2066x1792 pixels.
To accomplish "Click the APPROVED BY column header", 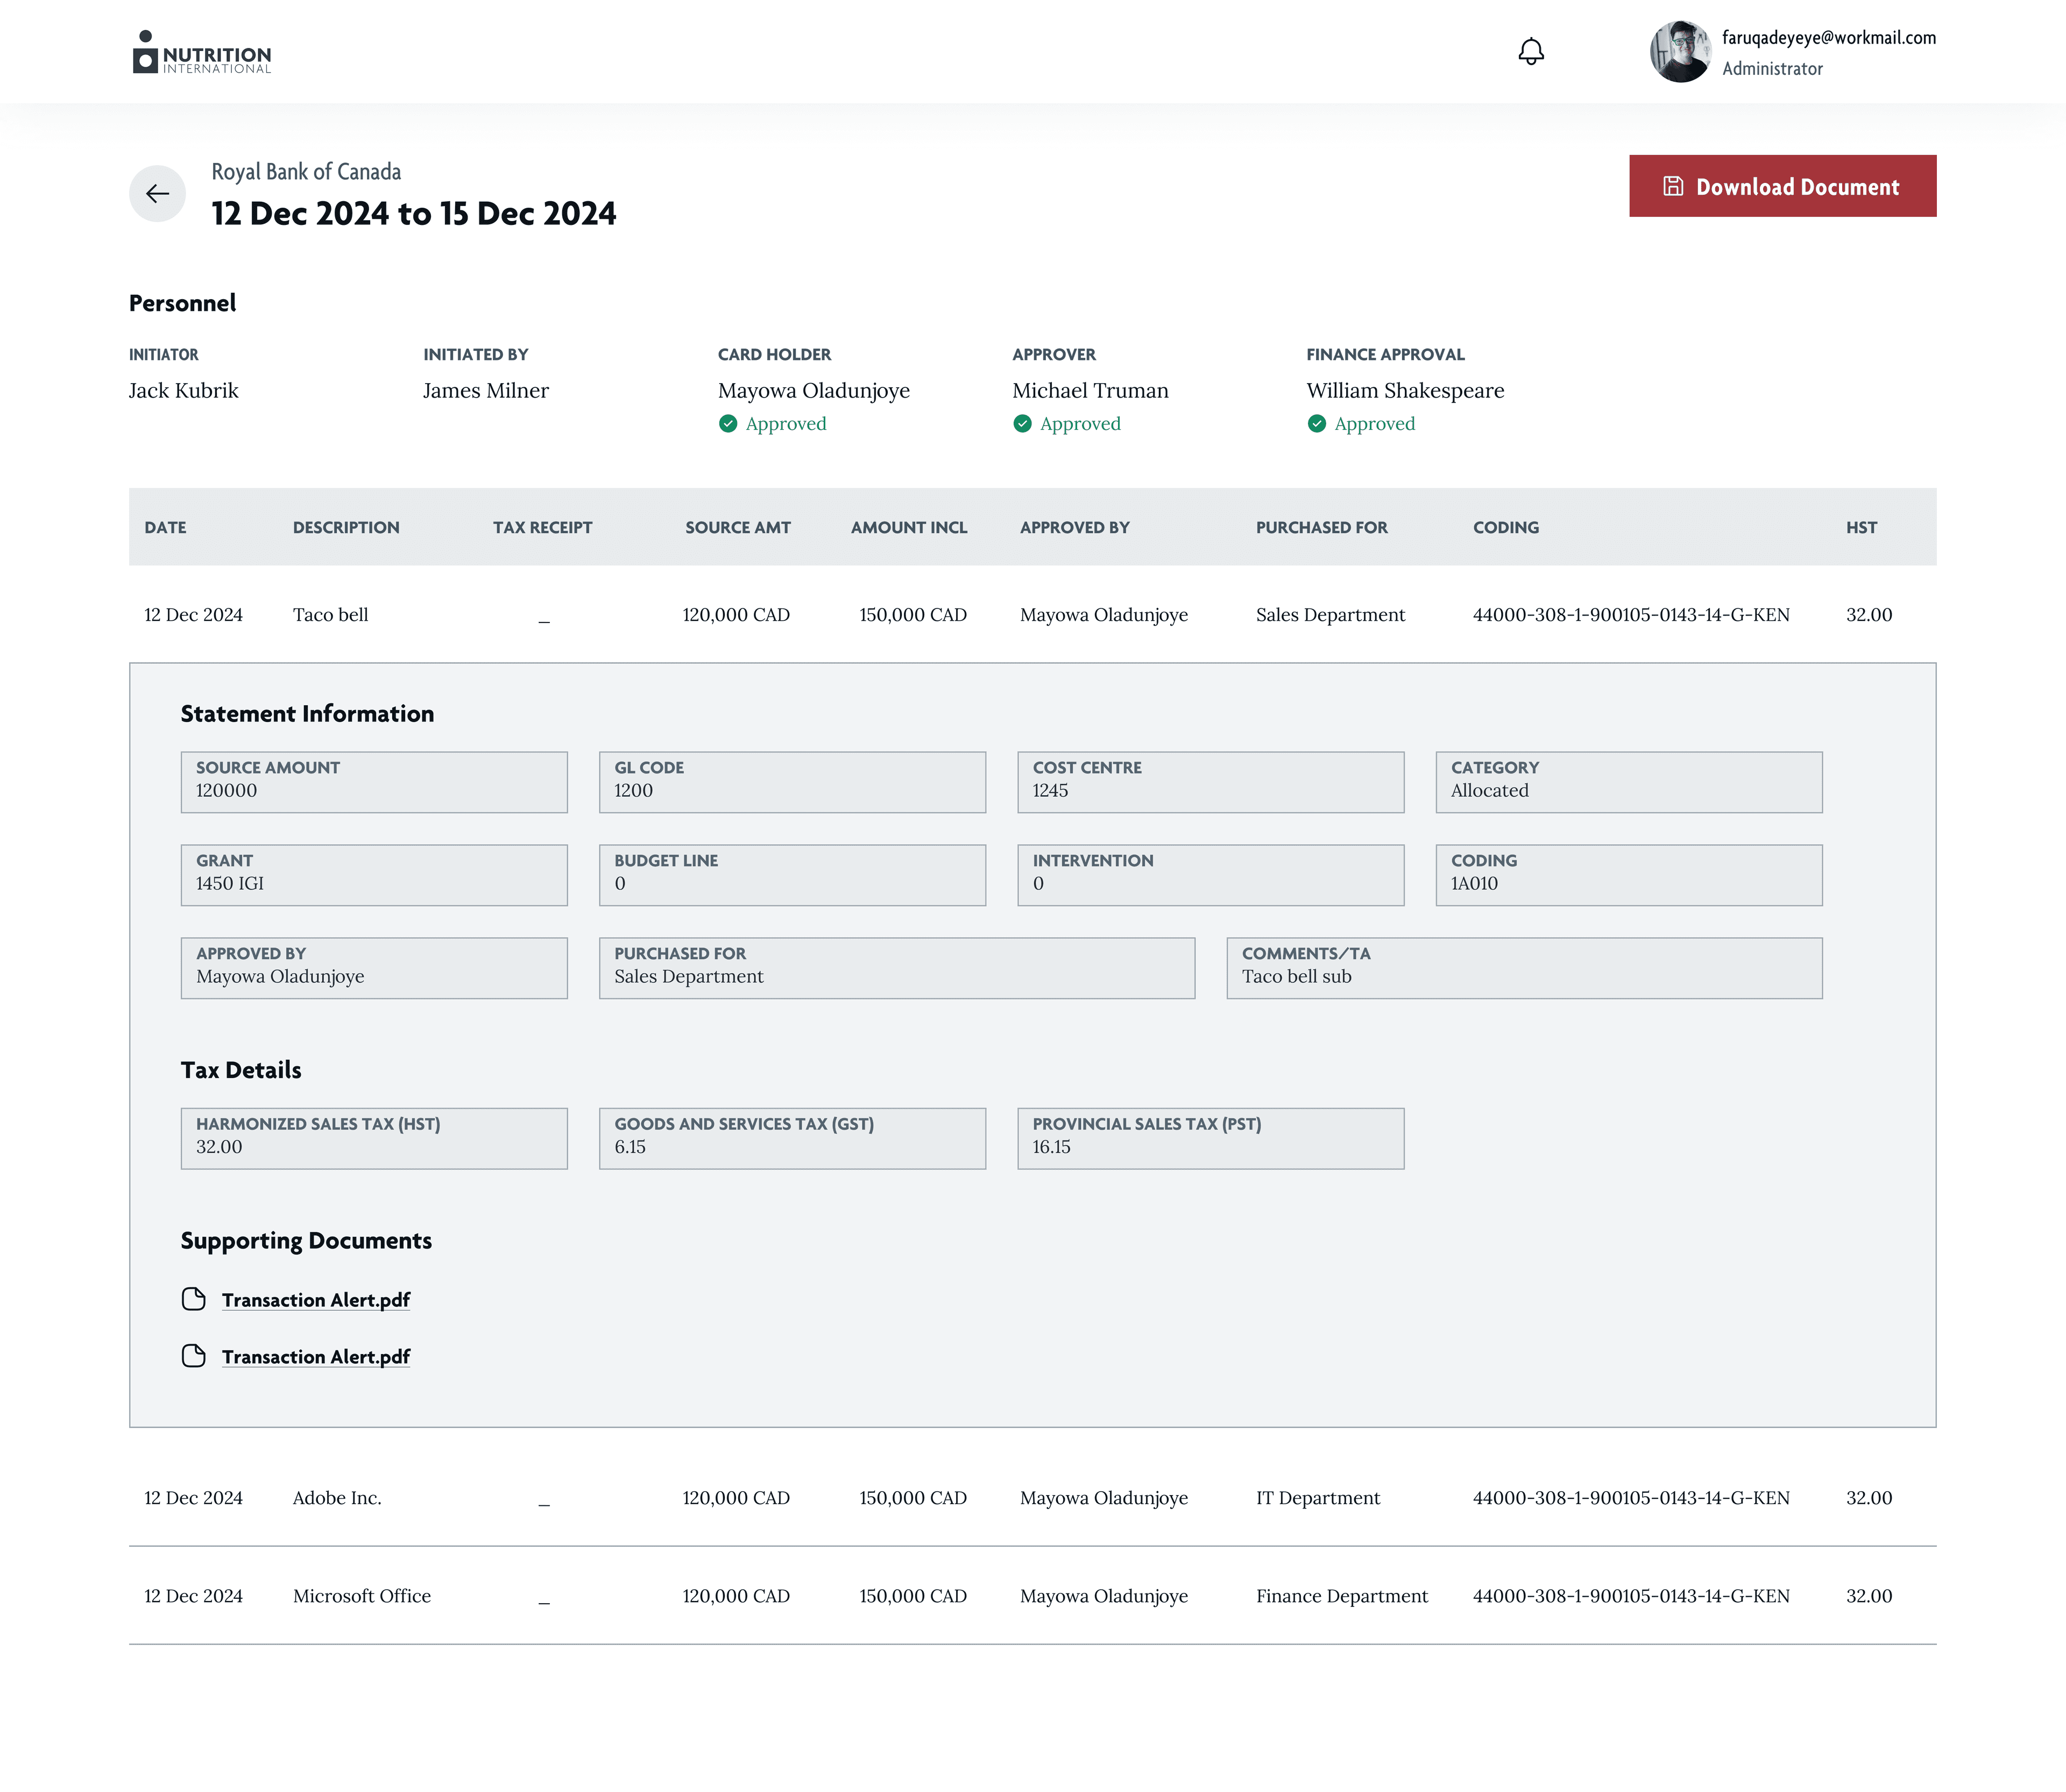I will [x=1075, y=527].
